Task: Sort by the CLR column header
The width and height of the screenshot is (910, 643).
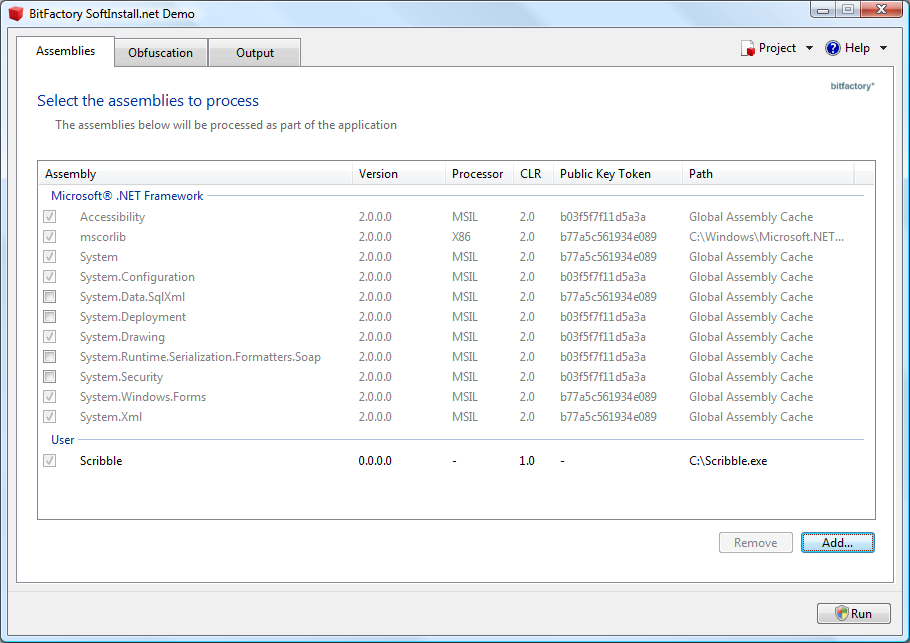Action: 533,174
